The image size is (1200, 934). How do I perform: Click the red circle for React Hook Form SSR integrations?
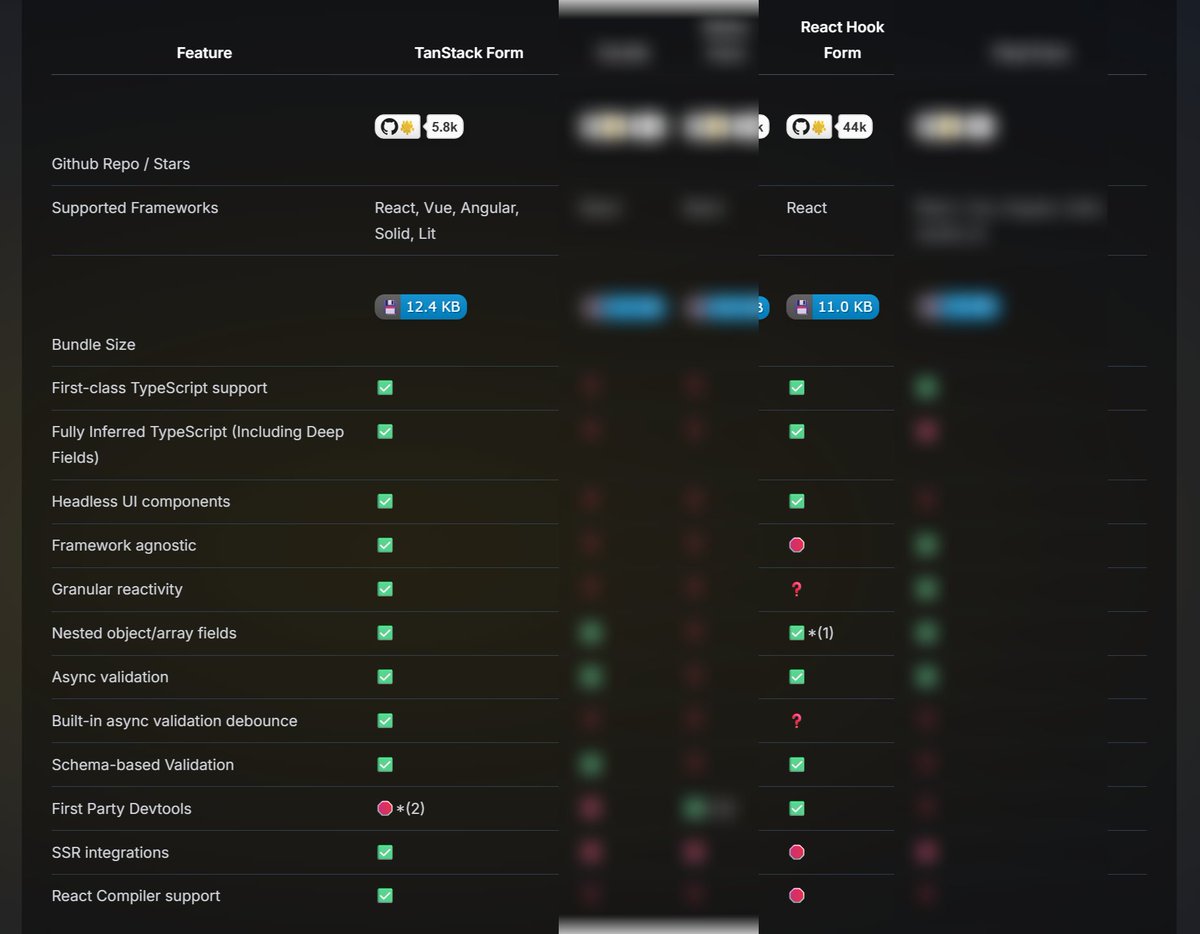click(796, 852)
